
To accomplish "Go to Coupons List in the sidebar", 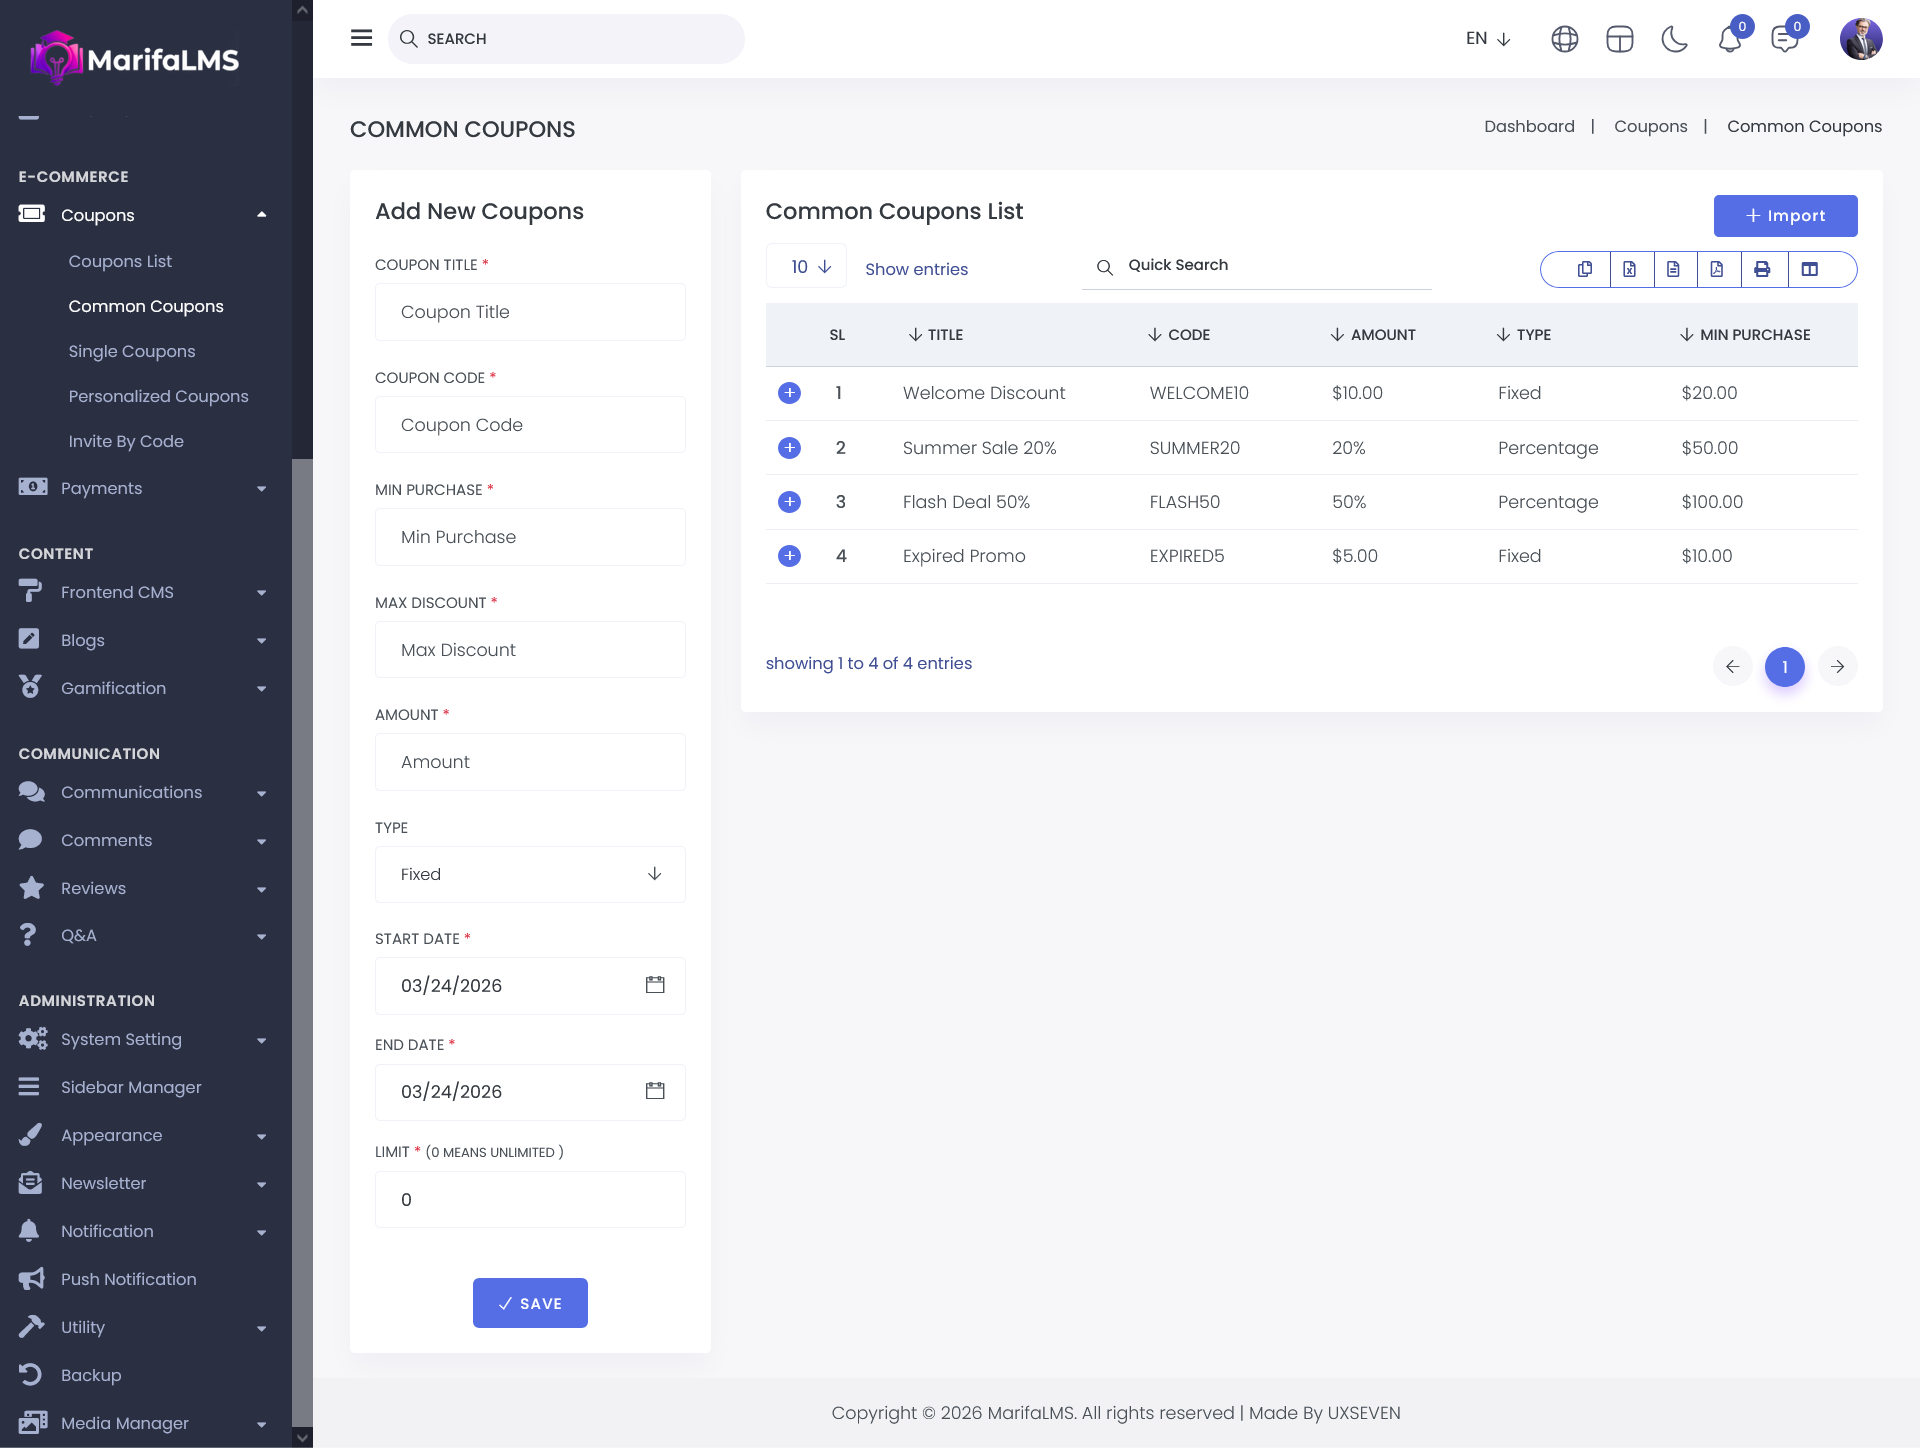I will pos(120,261).
